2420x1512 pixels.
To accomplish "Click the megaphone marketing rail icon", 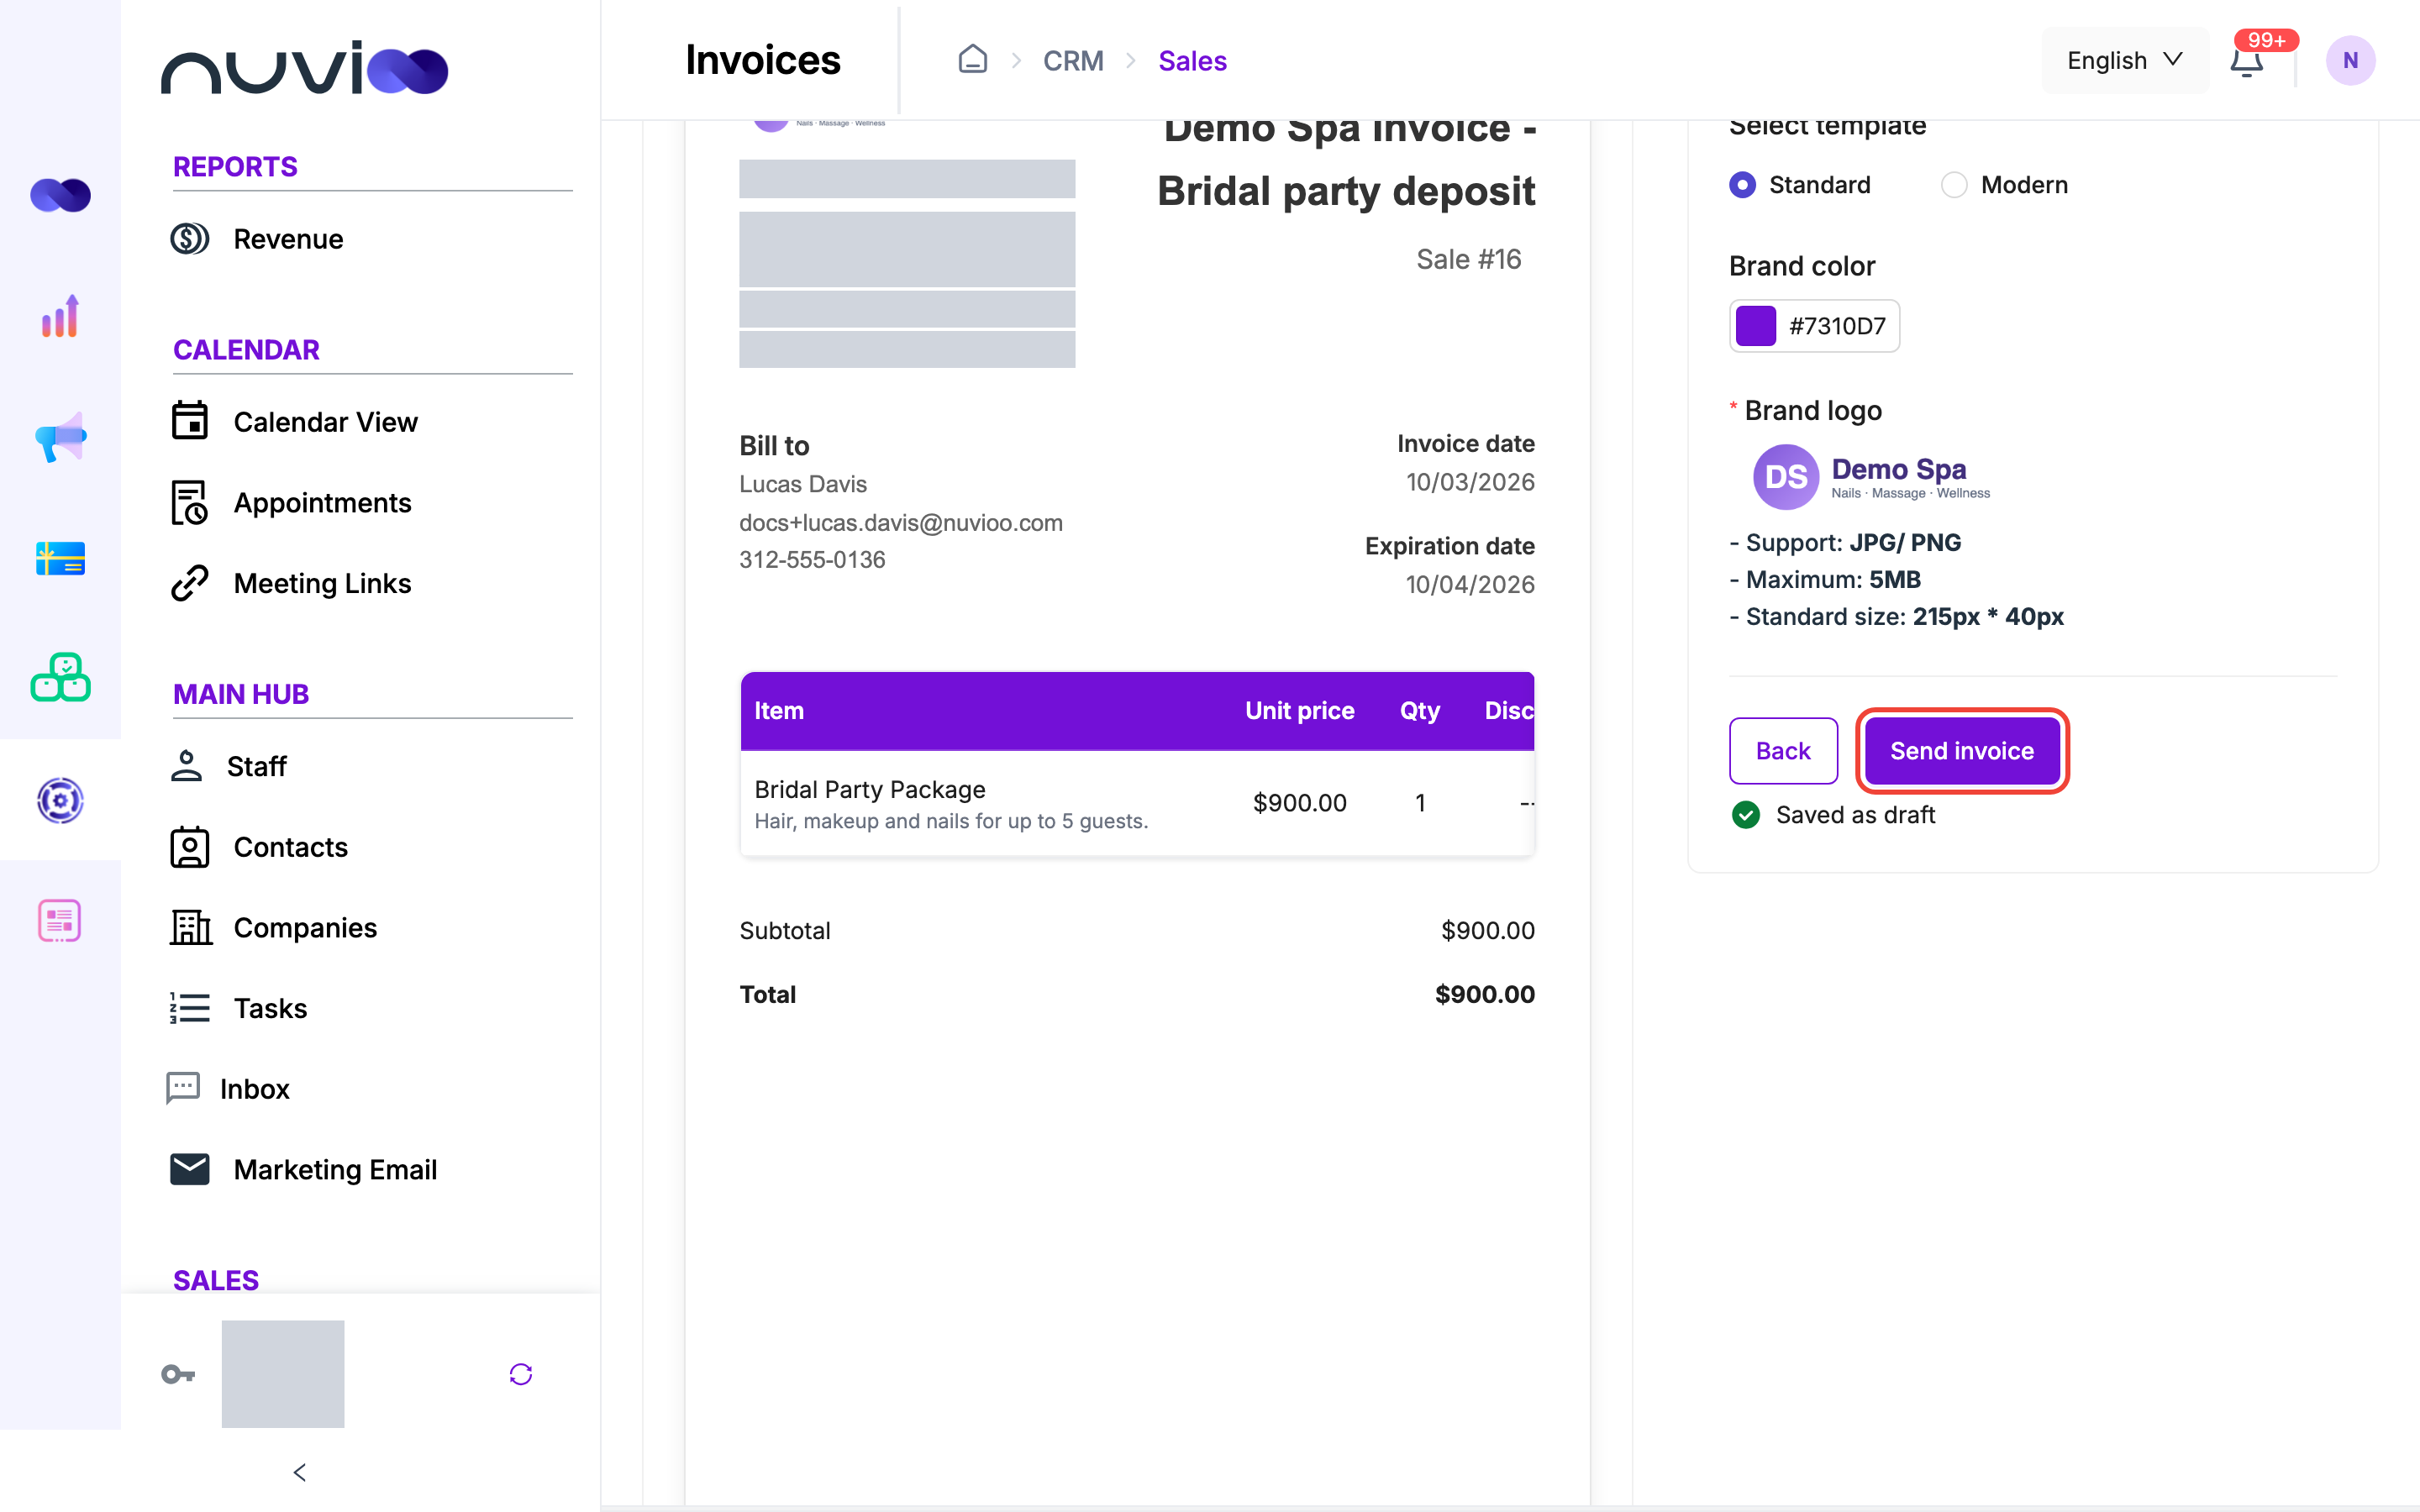I will 60,437.
